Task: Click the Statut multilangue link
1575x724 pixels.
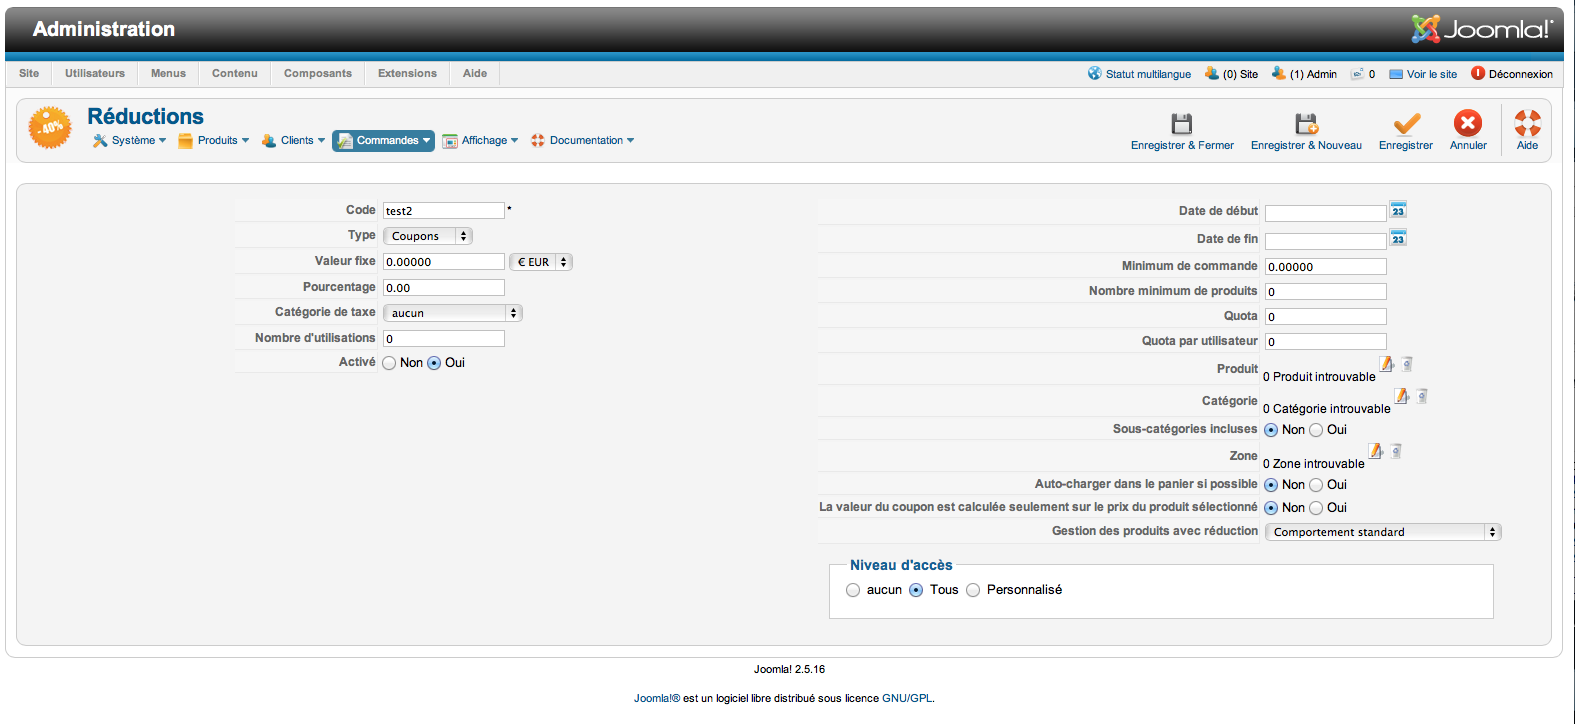Action: tap(1148, 74)
